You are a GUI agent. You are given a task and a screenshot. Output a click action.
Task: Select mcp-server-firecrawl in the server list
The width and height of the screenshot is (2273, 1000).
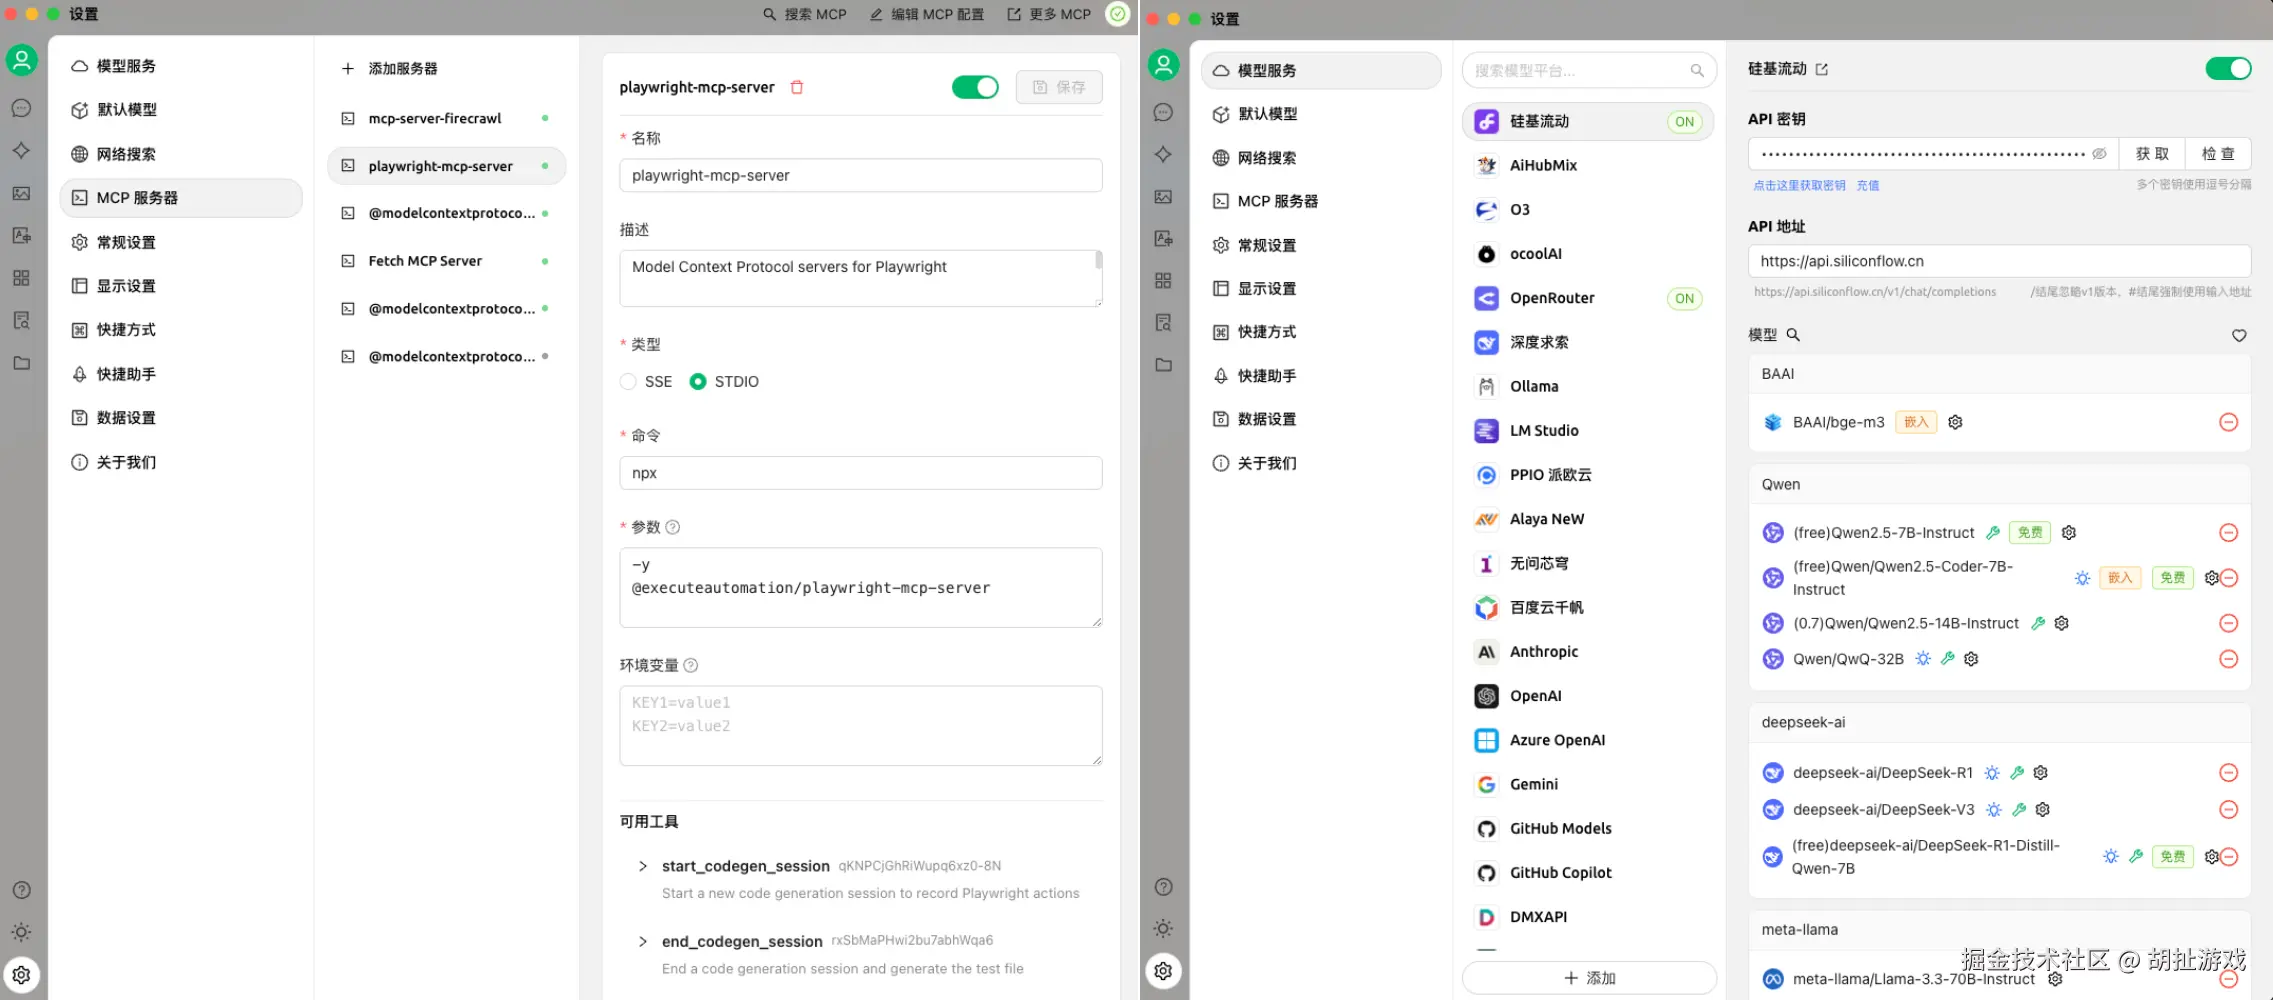(447, 118)
